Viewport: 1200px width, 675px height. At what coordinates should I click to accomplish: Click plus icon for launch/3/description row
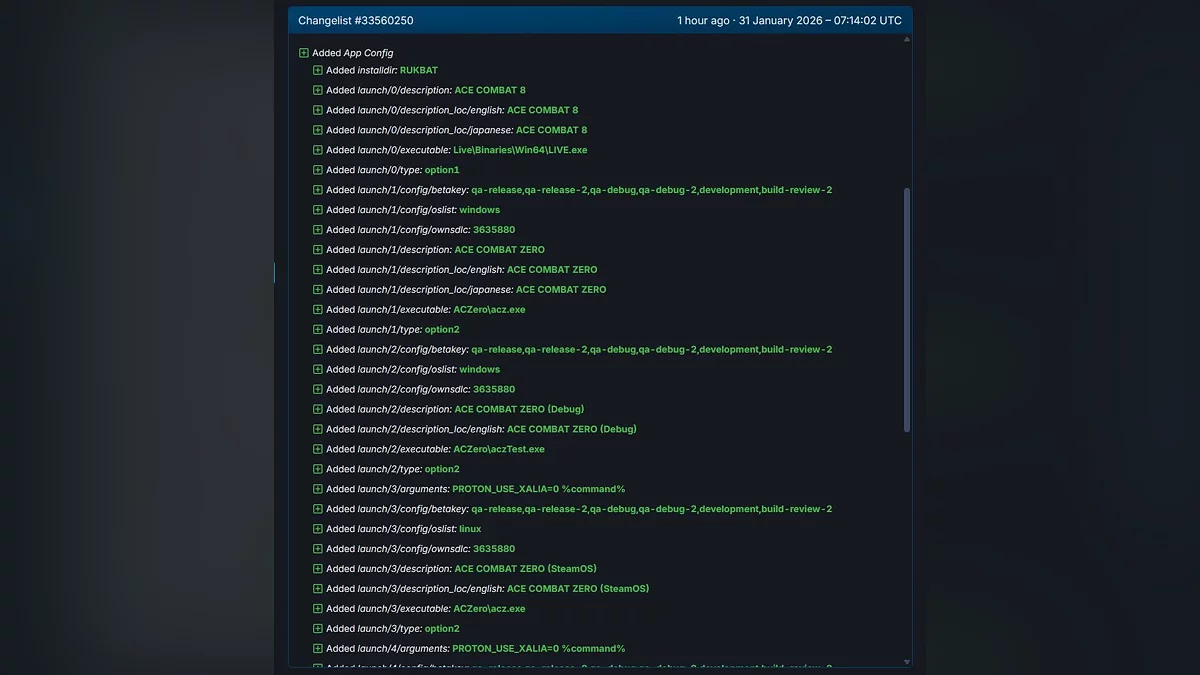318,569
